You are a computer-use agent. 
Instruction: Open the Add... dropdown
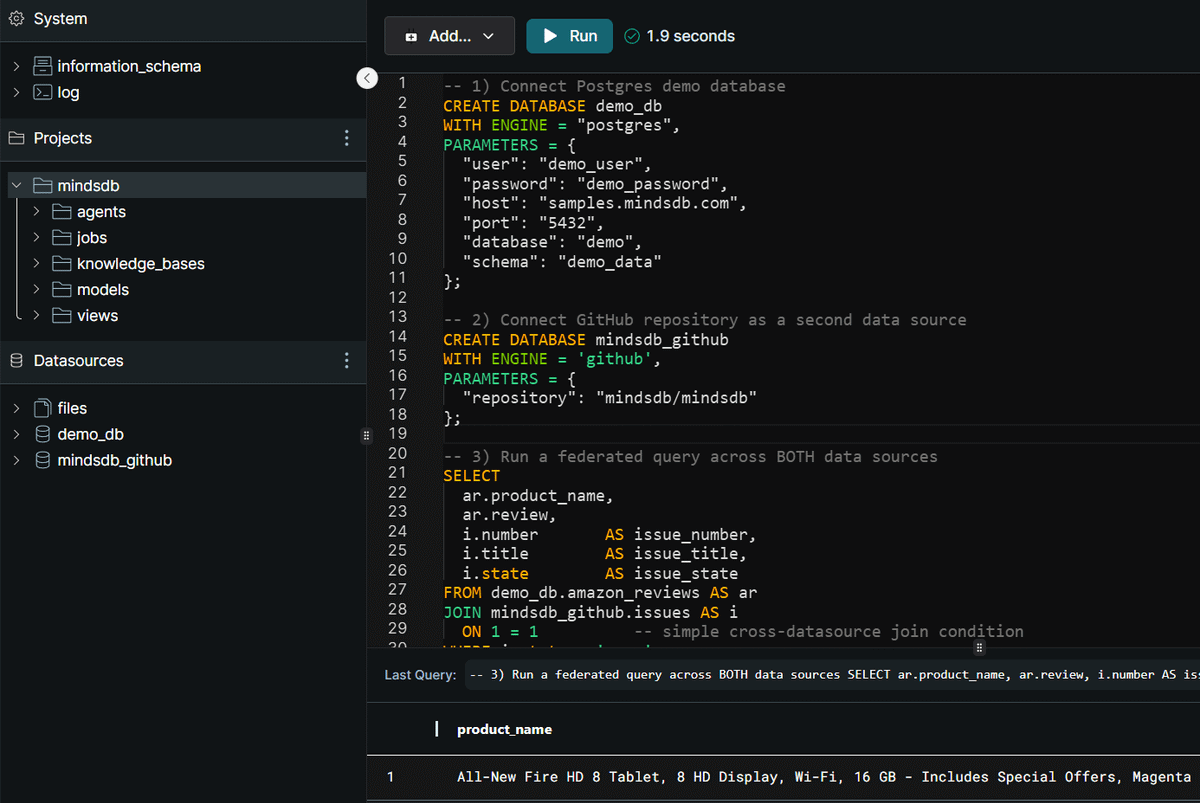tap(449, 36)
